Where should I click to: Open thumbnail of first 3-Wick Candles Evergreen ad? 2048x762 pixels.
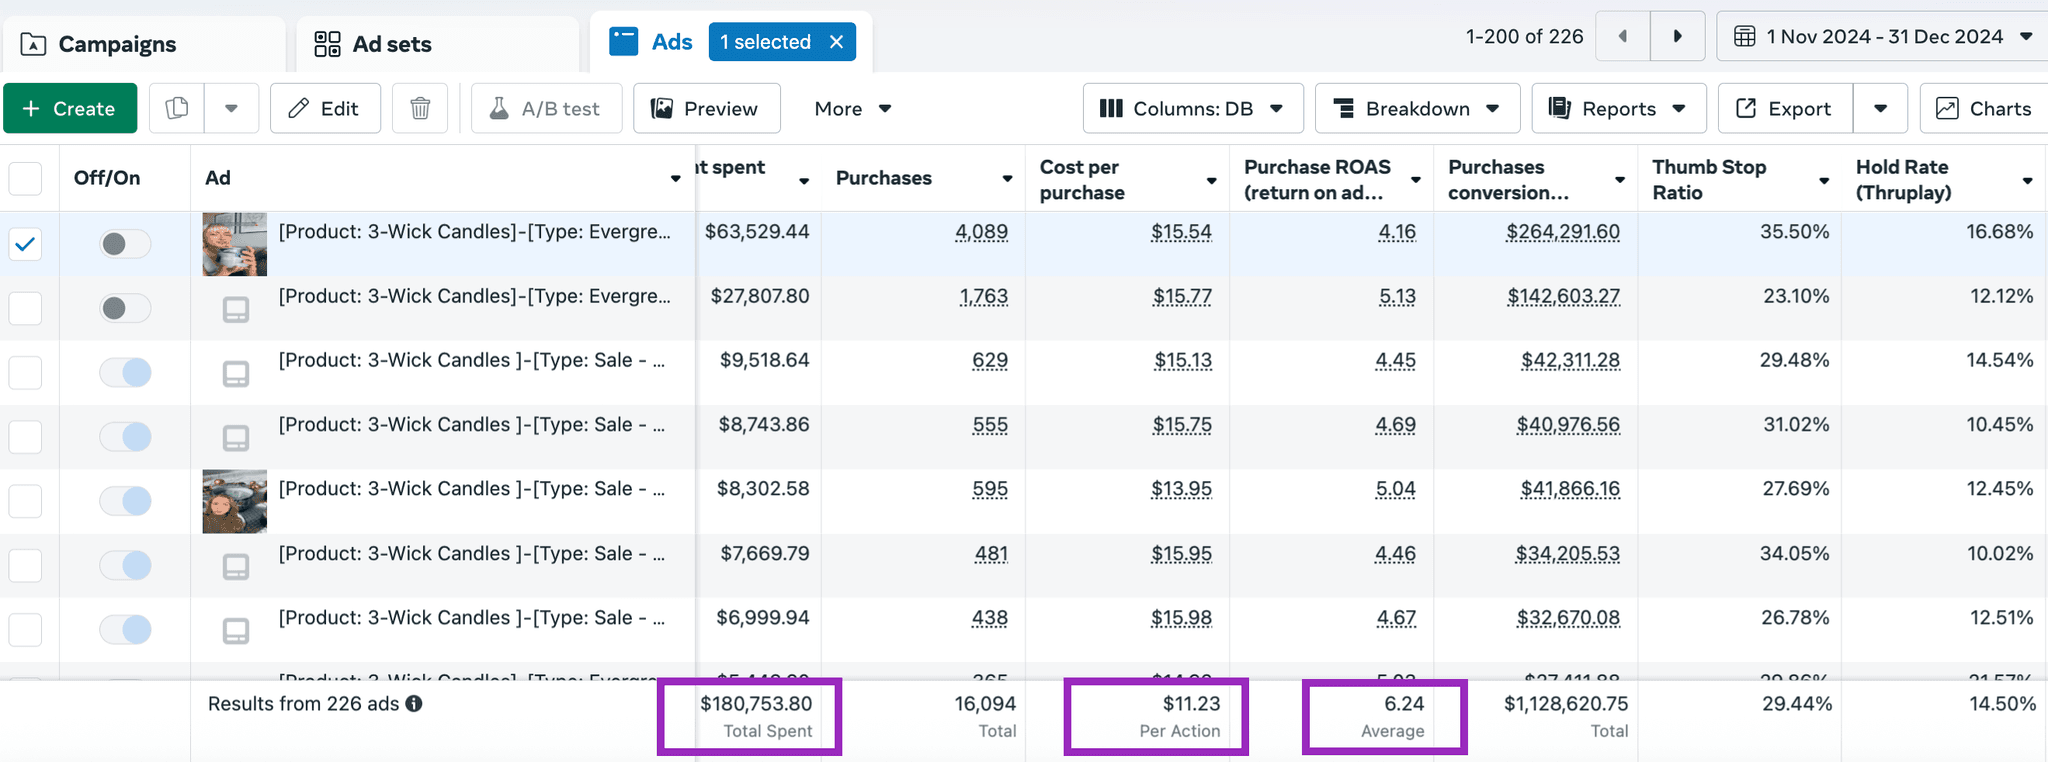tap(235, 244)
